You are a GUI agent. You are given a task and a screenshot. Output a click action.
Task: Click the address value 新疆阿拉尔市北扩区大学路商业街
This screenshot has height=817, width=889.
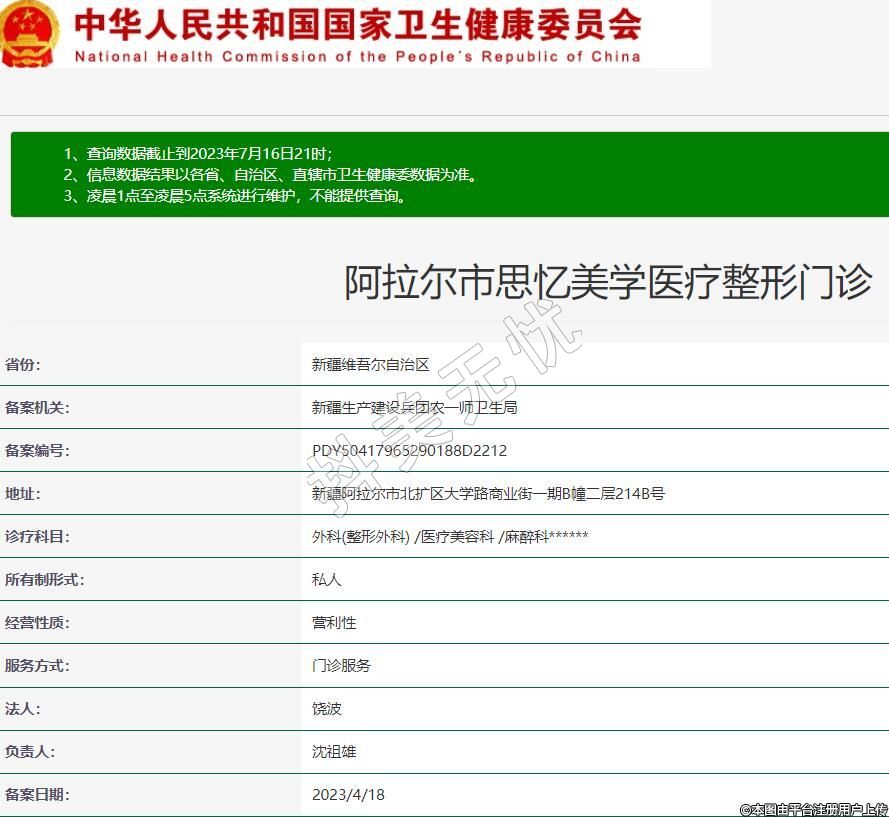[x=488, y=494]
